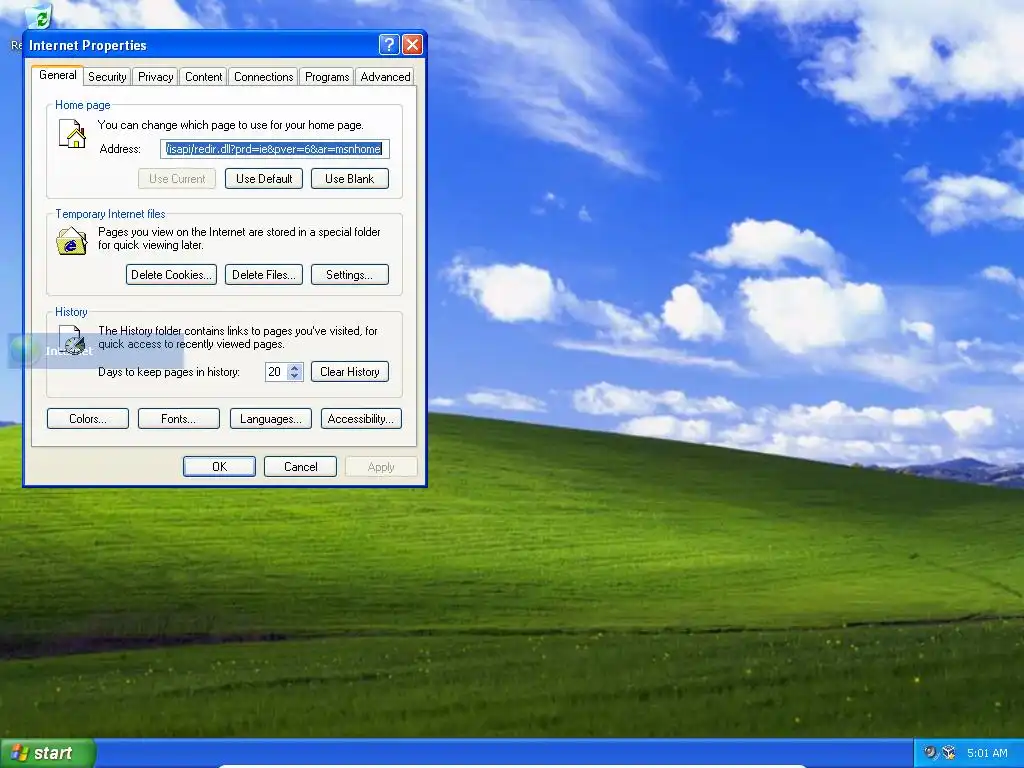Close the Internet Properties dialog
1024x768 pixels.
[x=412, y=44]
